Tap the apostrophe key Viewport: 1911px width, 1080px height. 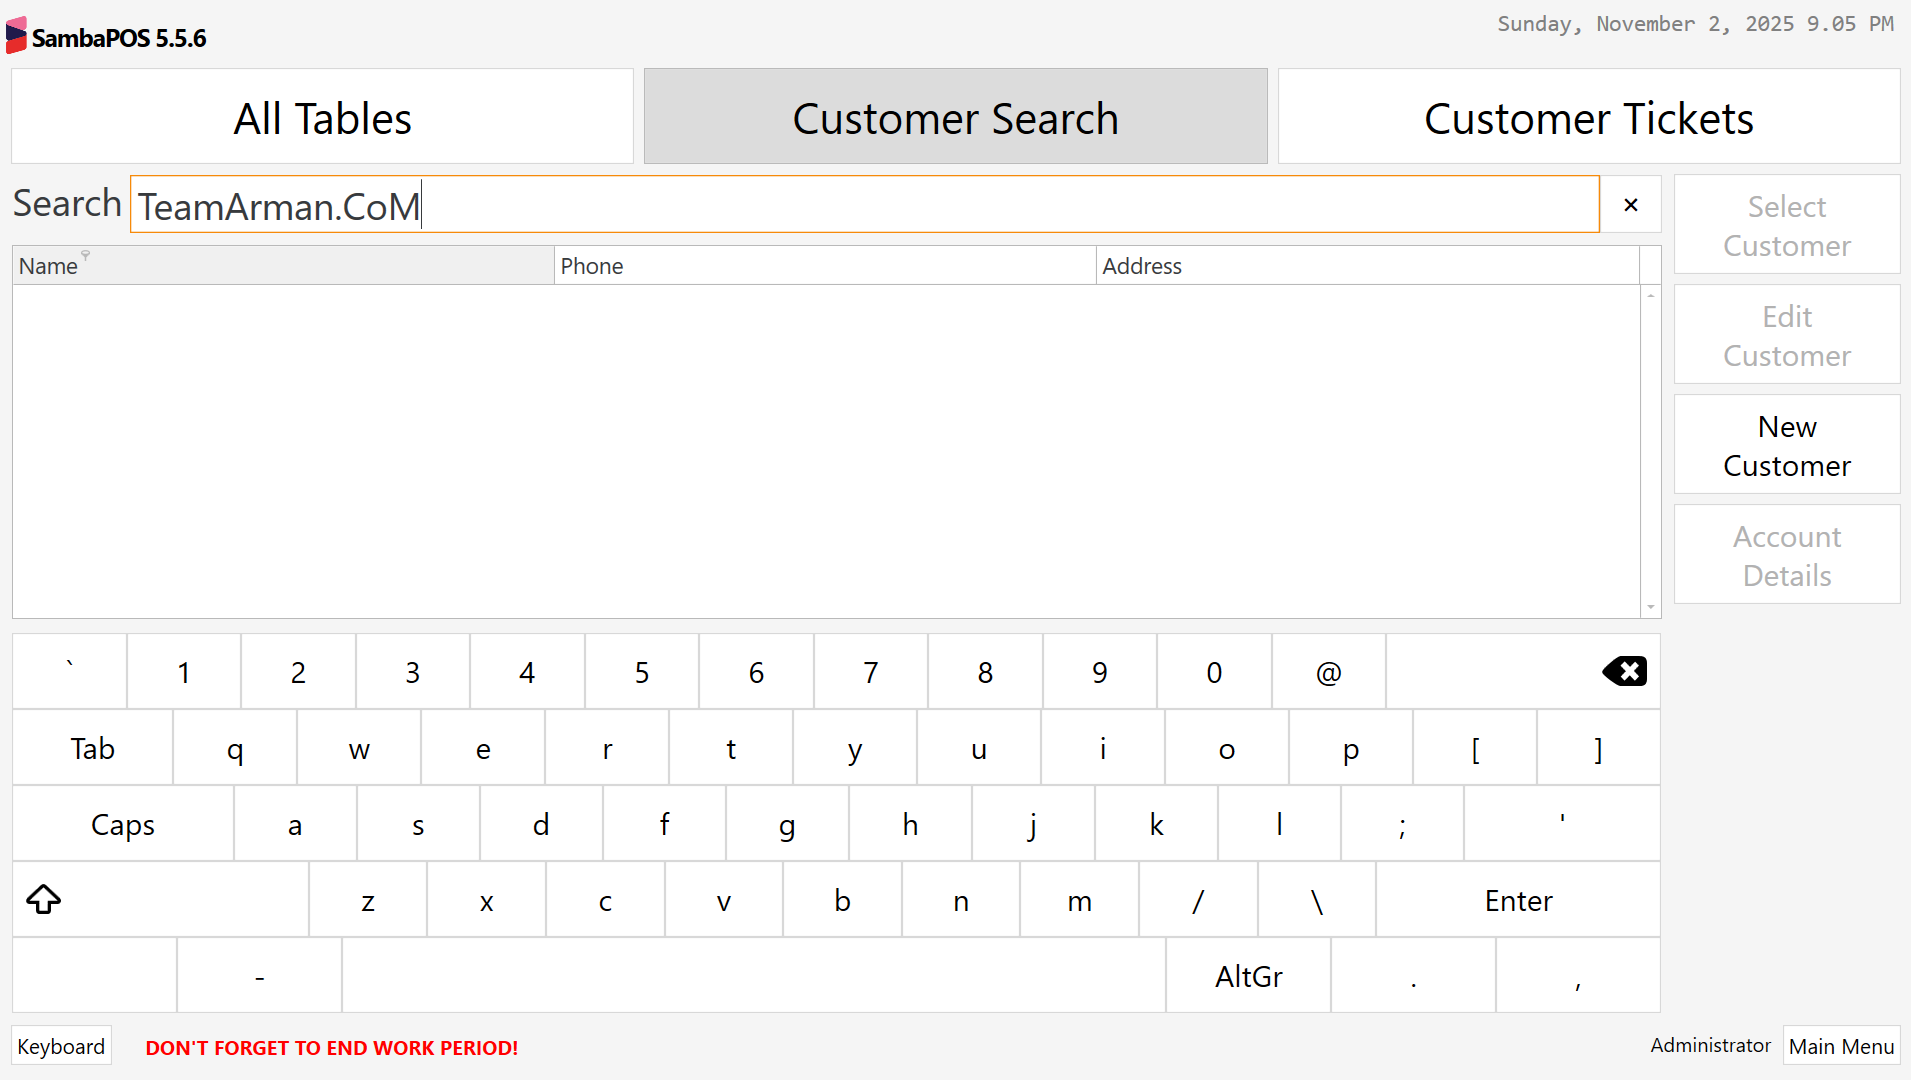point(1562,824)
